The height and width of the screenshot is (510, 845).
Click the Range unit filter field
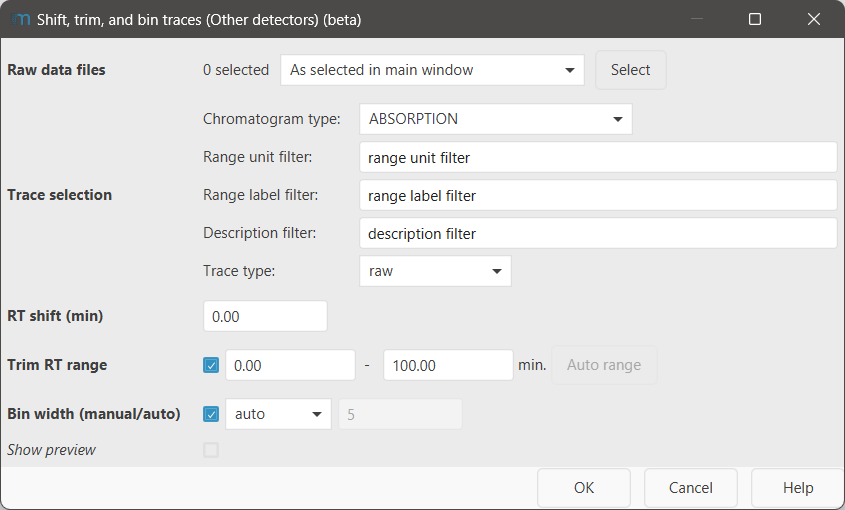[x=597, y=158]
